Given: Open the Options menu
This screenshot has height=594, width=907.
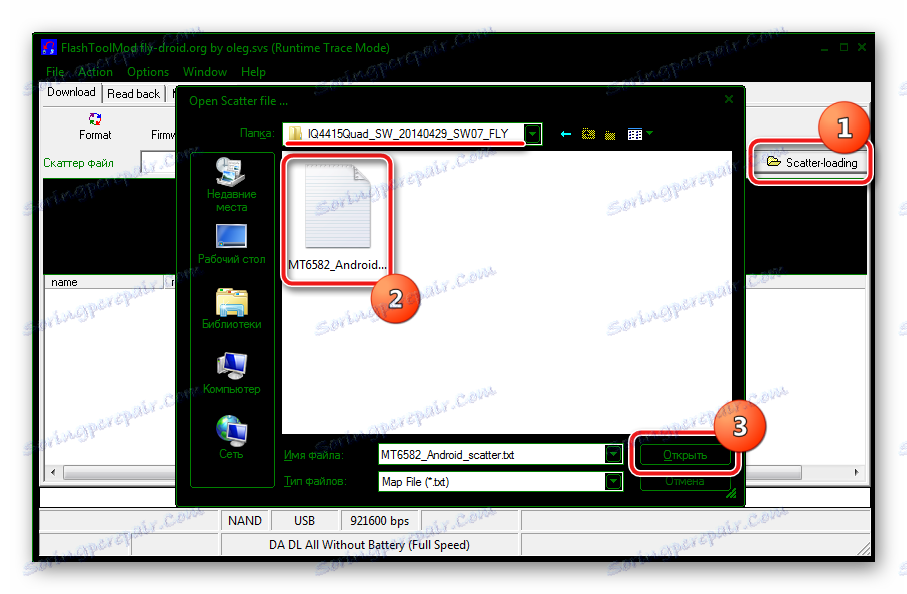Looking at the screenshot, I should 148,71.
